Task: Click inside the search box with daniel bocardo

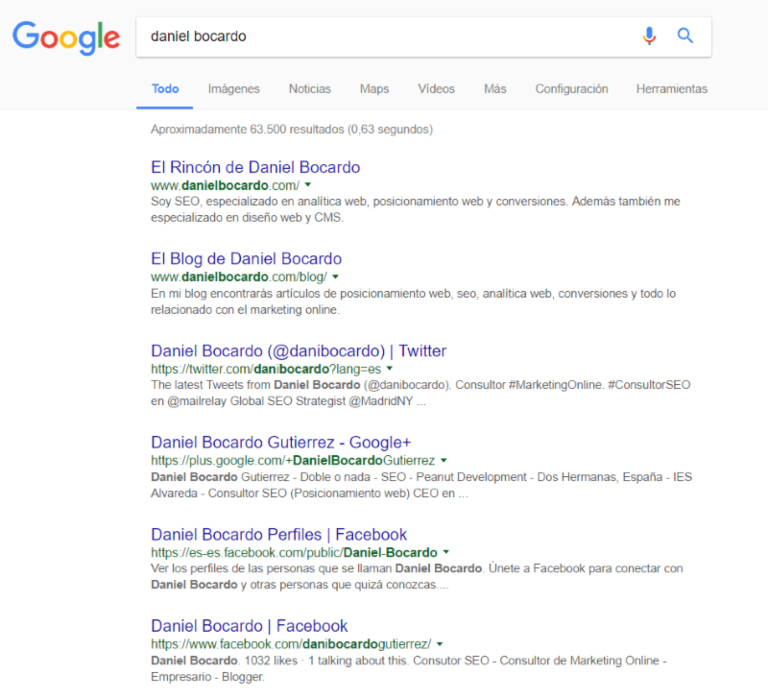Action: 380,36
